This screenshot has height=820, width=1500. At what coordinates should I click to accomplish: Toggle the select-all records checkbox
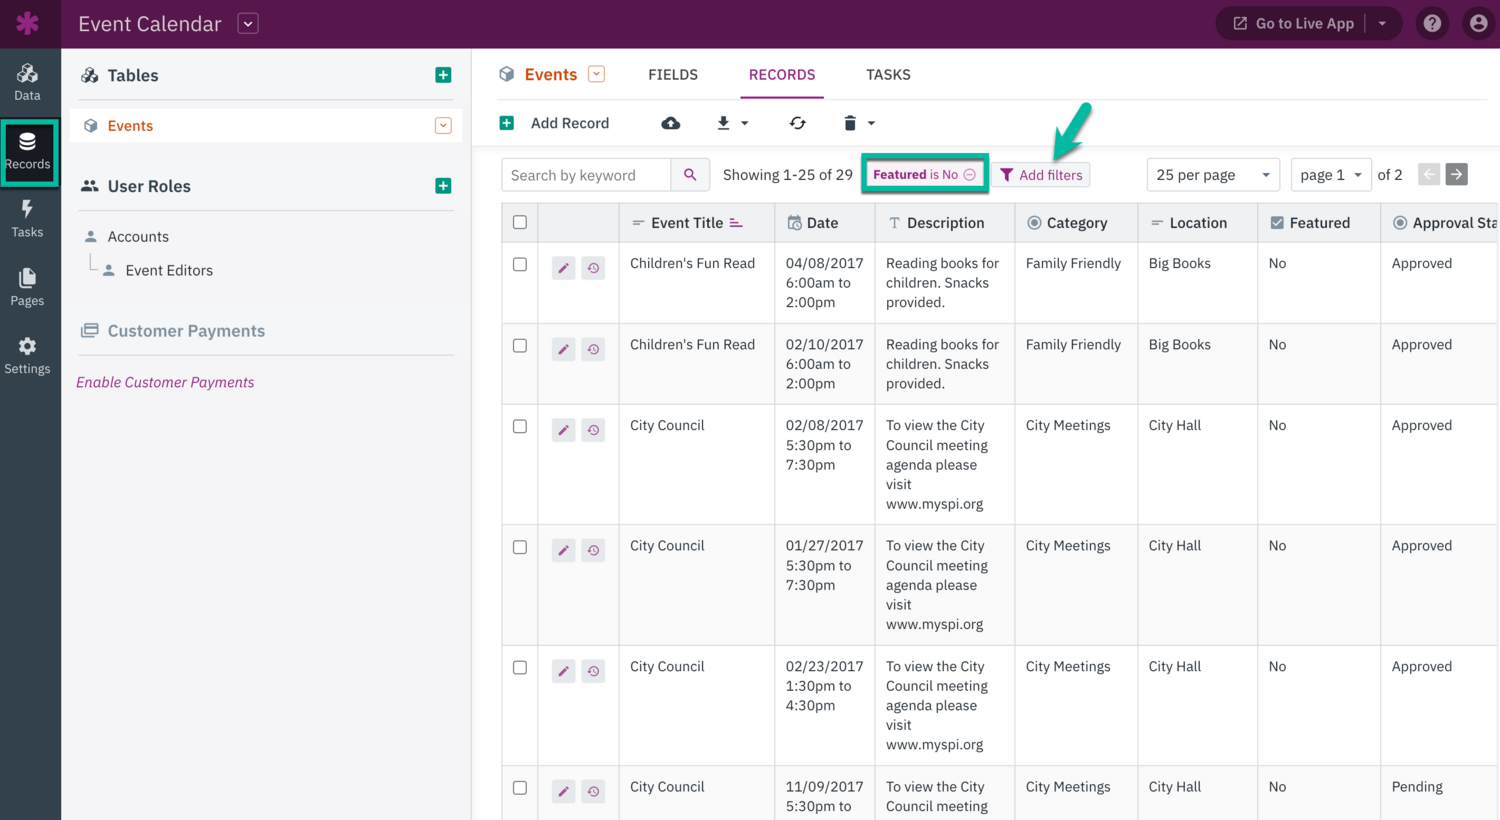coord(520,222)
